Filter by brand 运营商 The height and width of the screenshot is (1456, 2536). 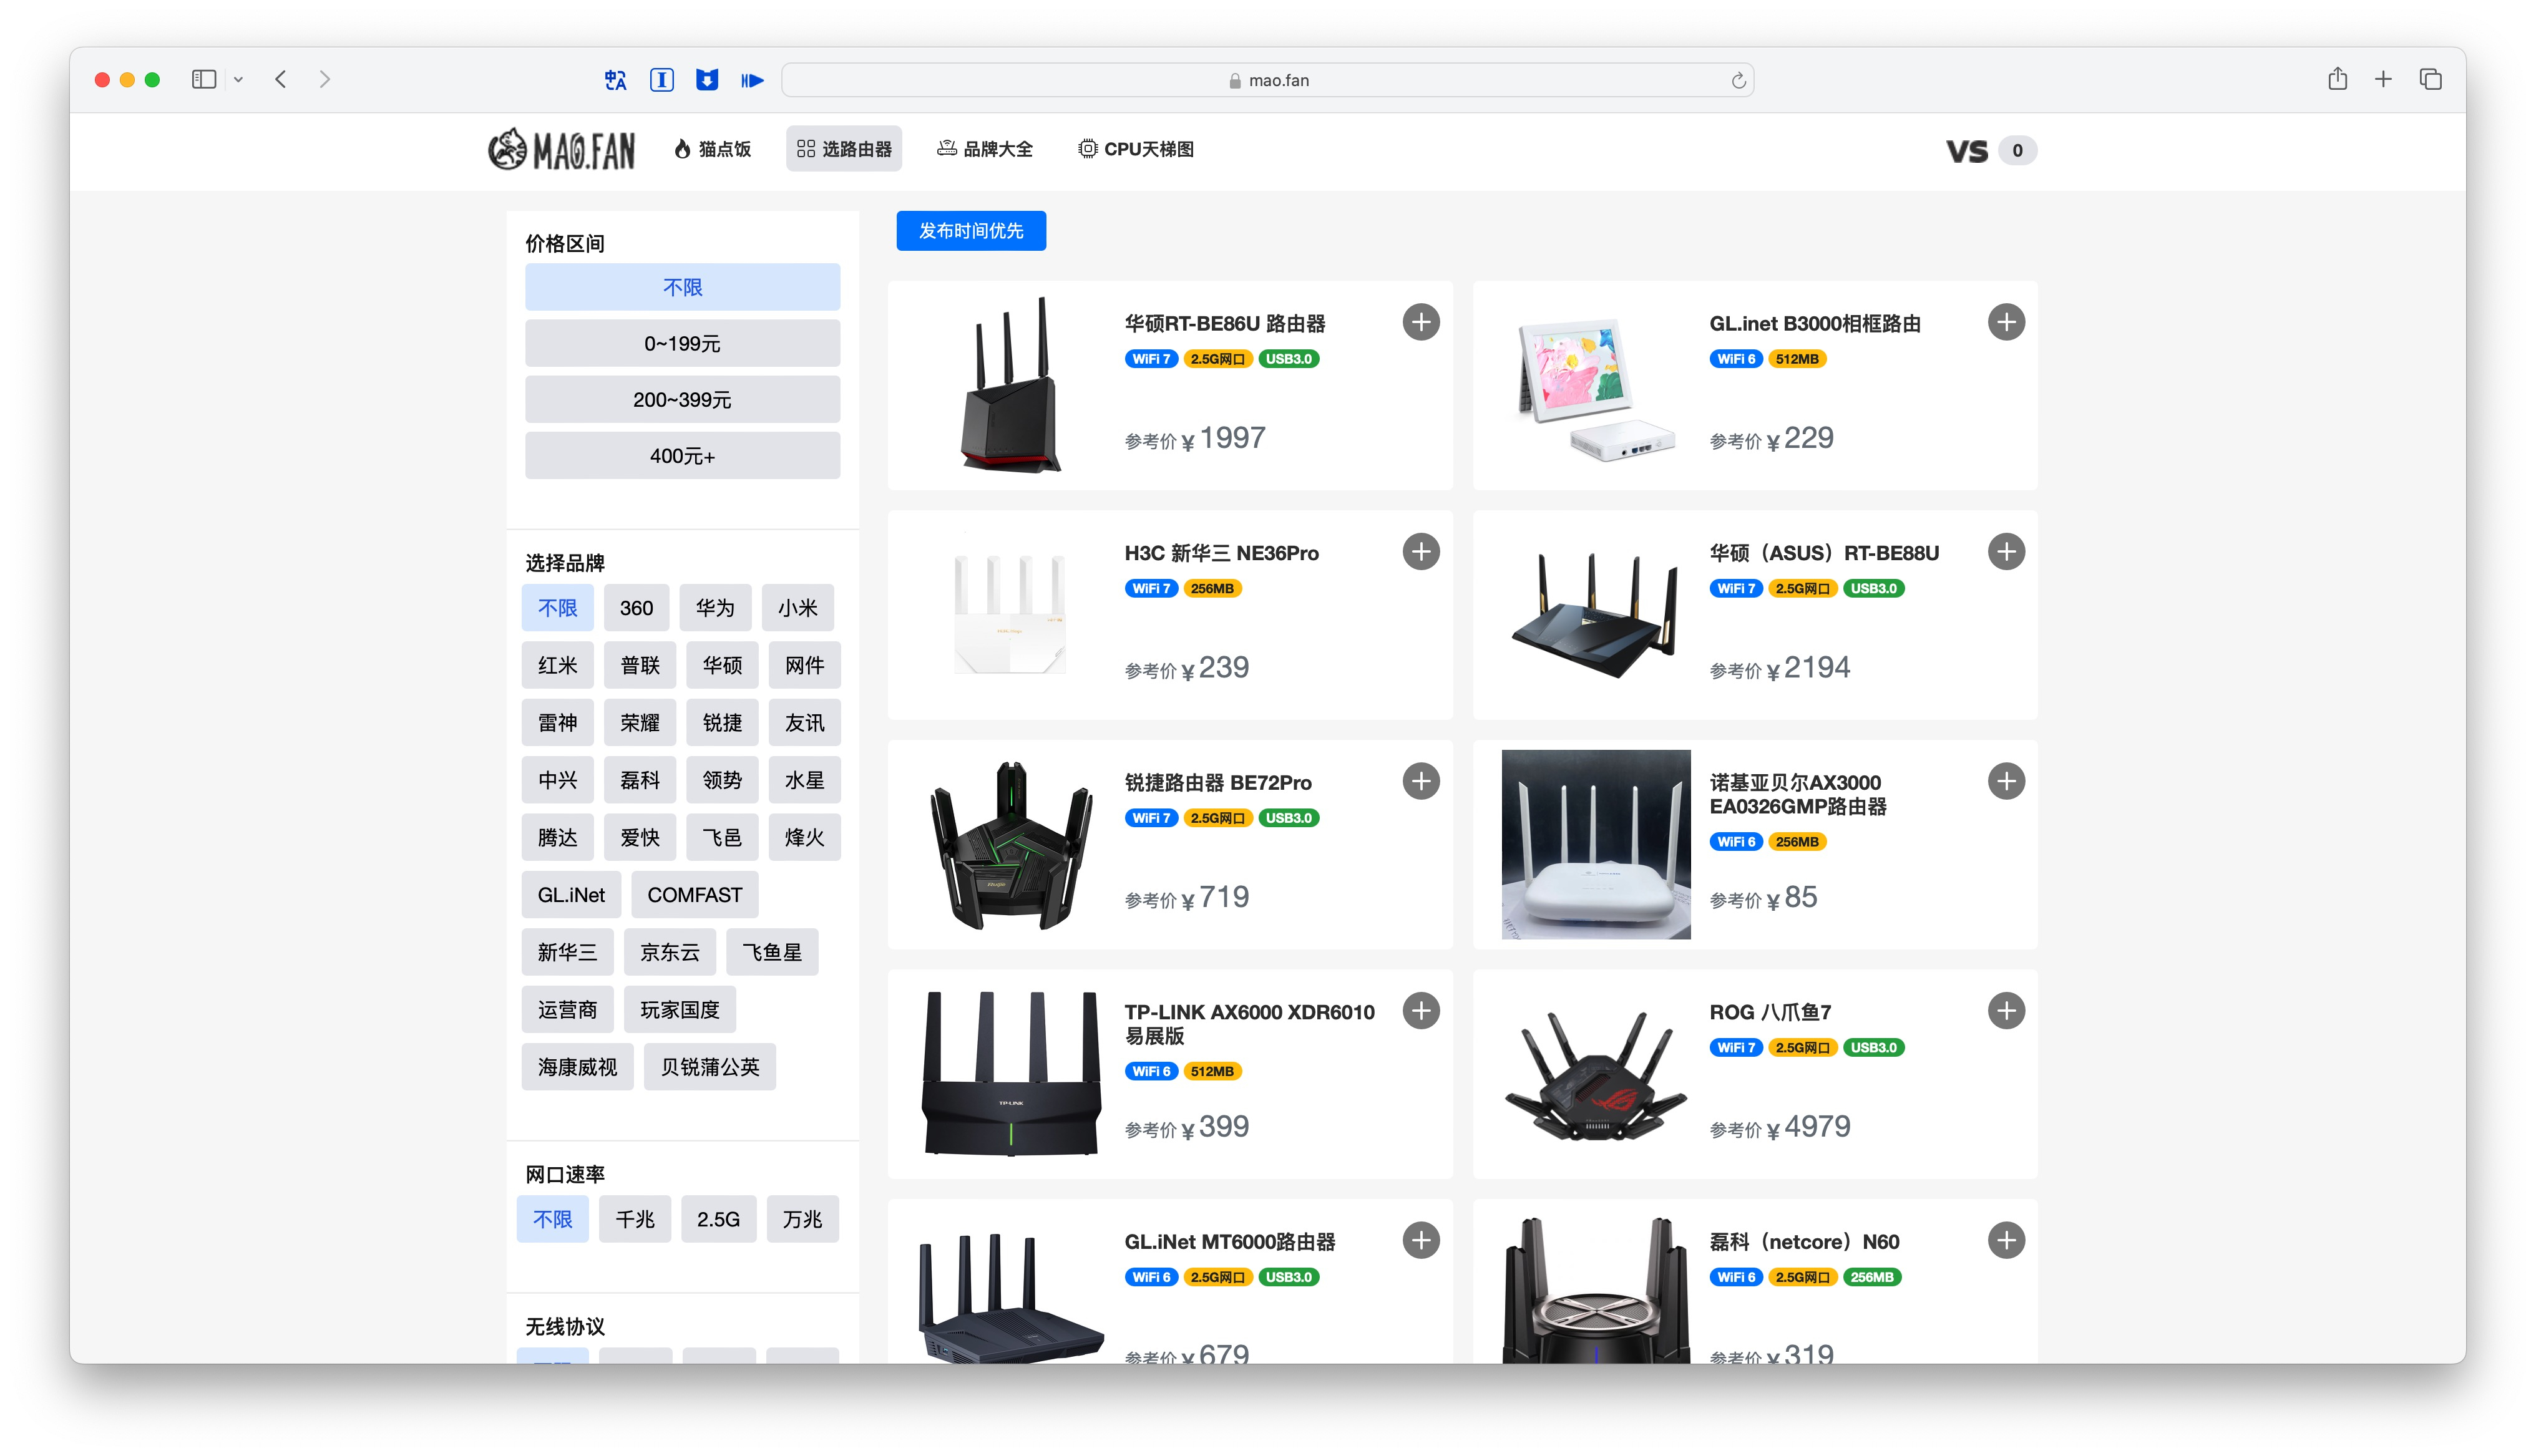pyautogui.click(x=567, y=1010)
